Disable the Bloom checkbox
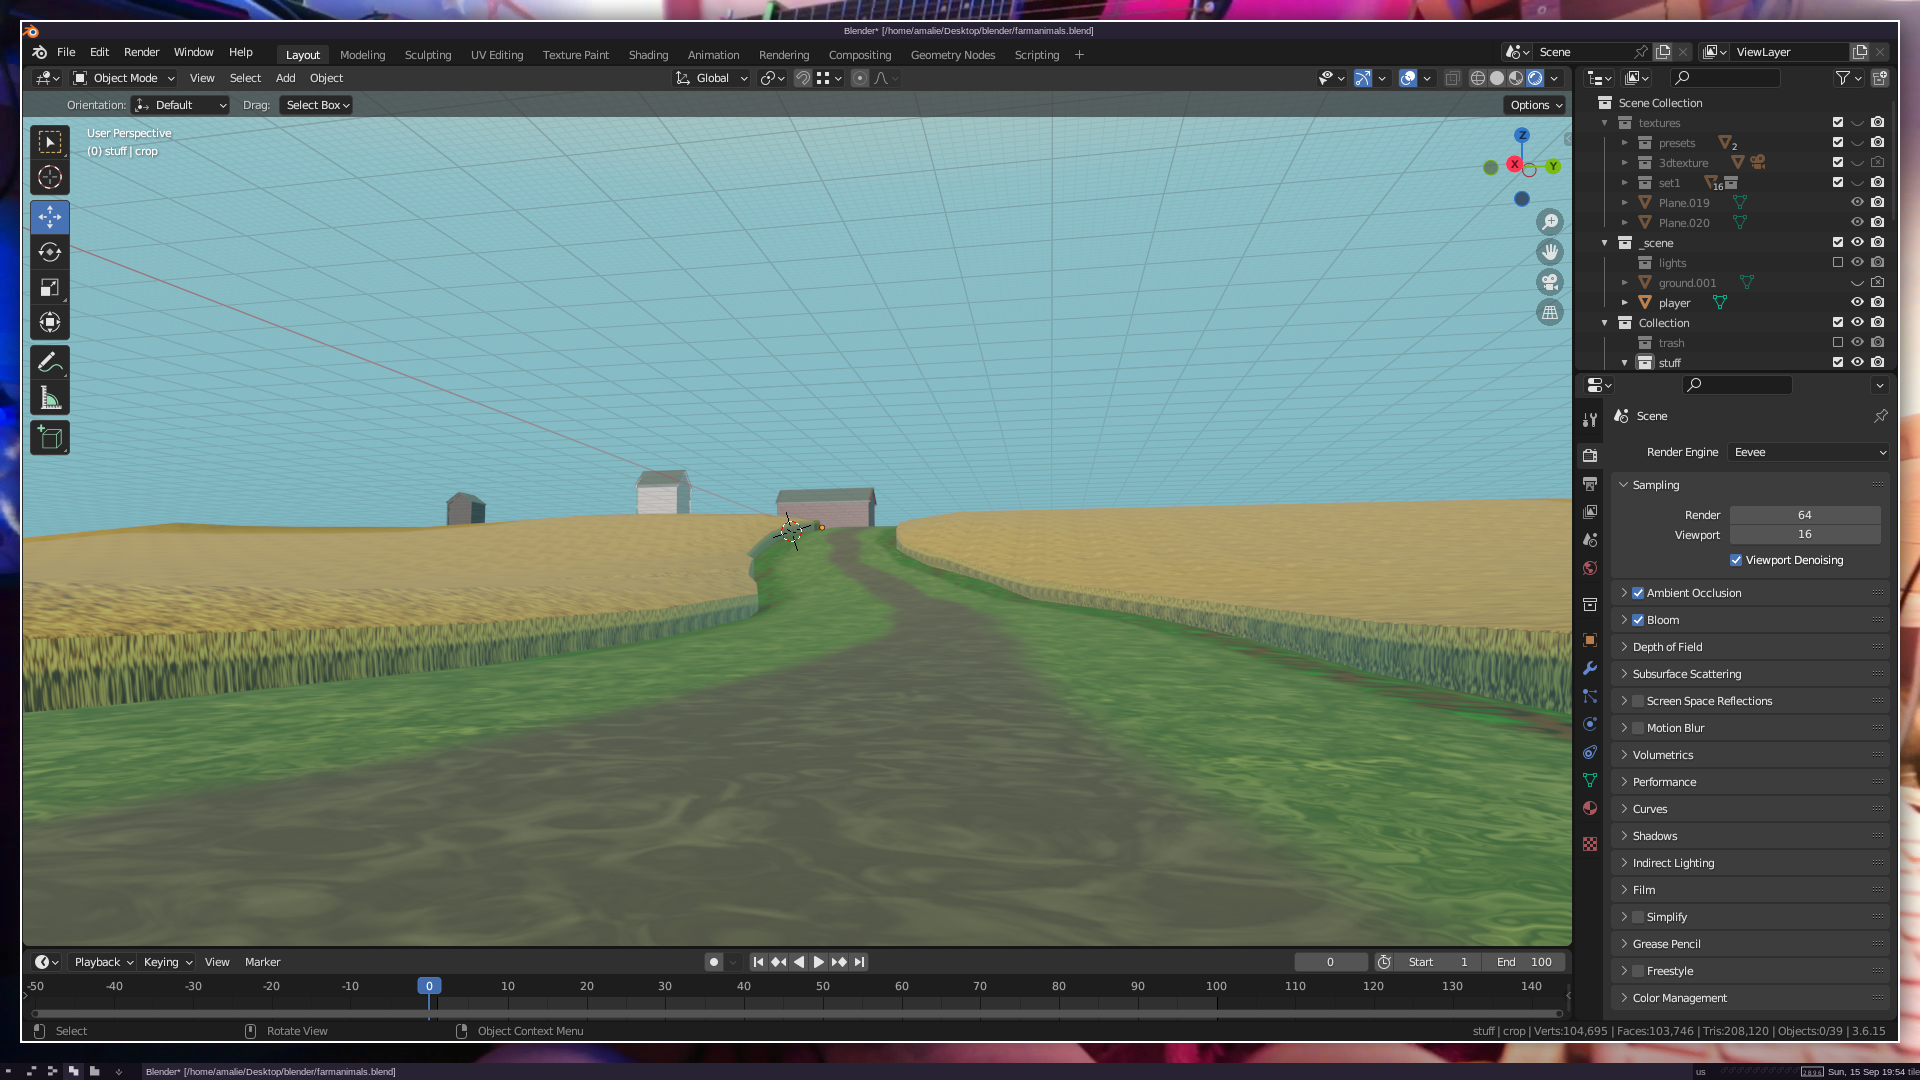Viewport: 1920px width, 1080px height. coord(1638,620)
